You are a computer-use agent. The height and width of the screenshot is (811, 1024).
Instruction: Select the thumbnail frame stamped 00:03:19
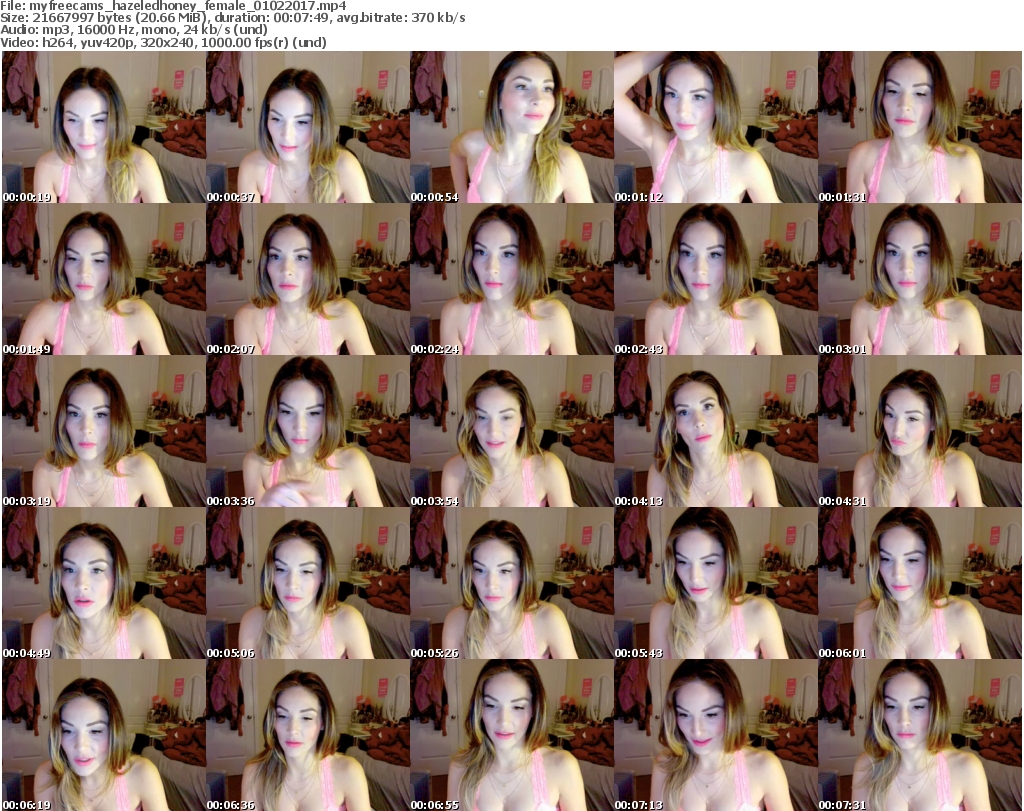tap(104, 432)
